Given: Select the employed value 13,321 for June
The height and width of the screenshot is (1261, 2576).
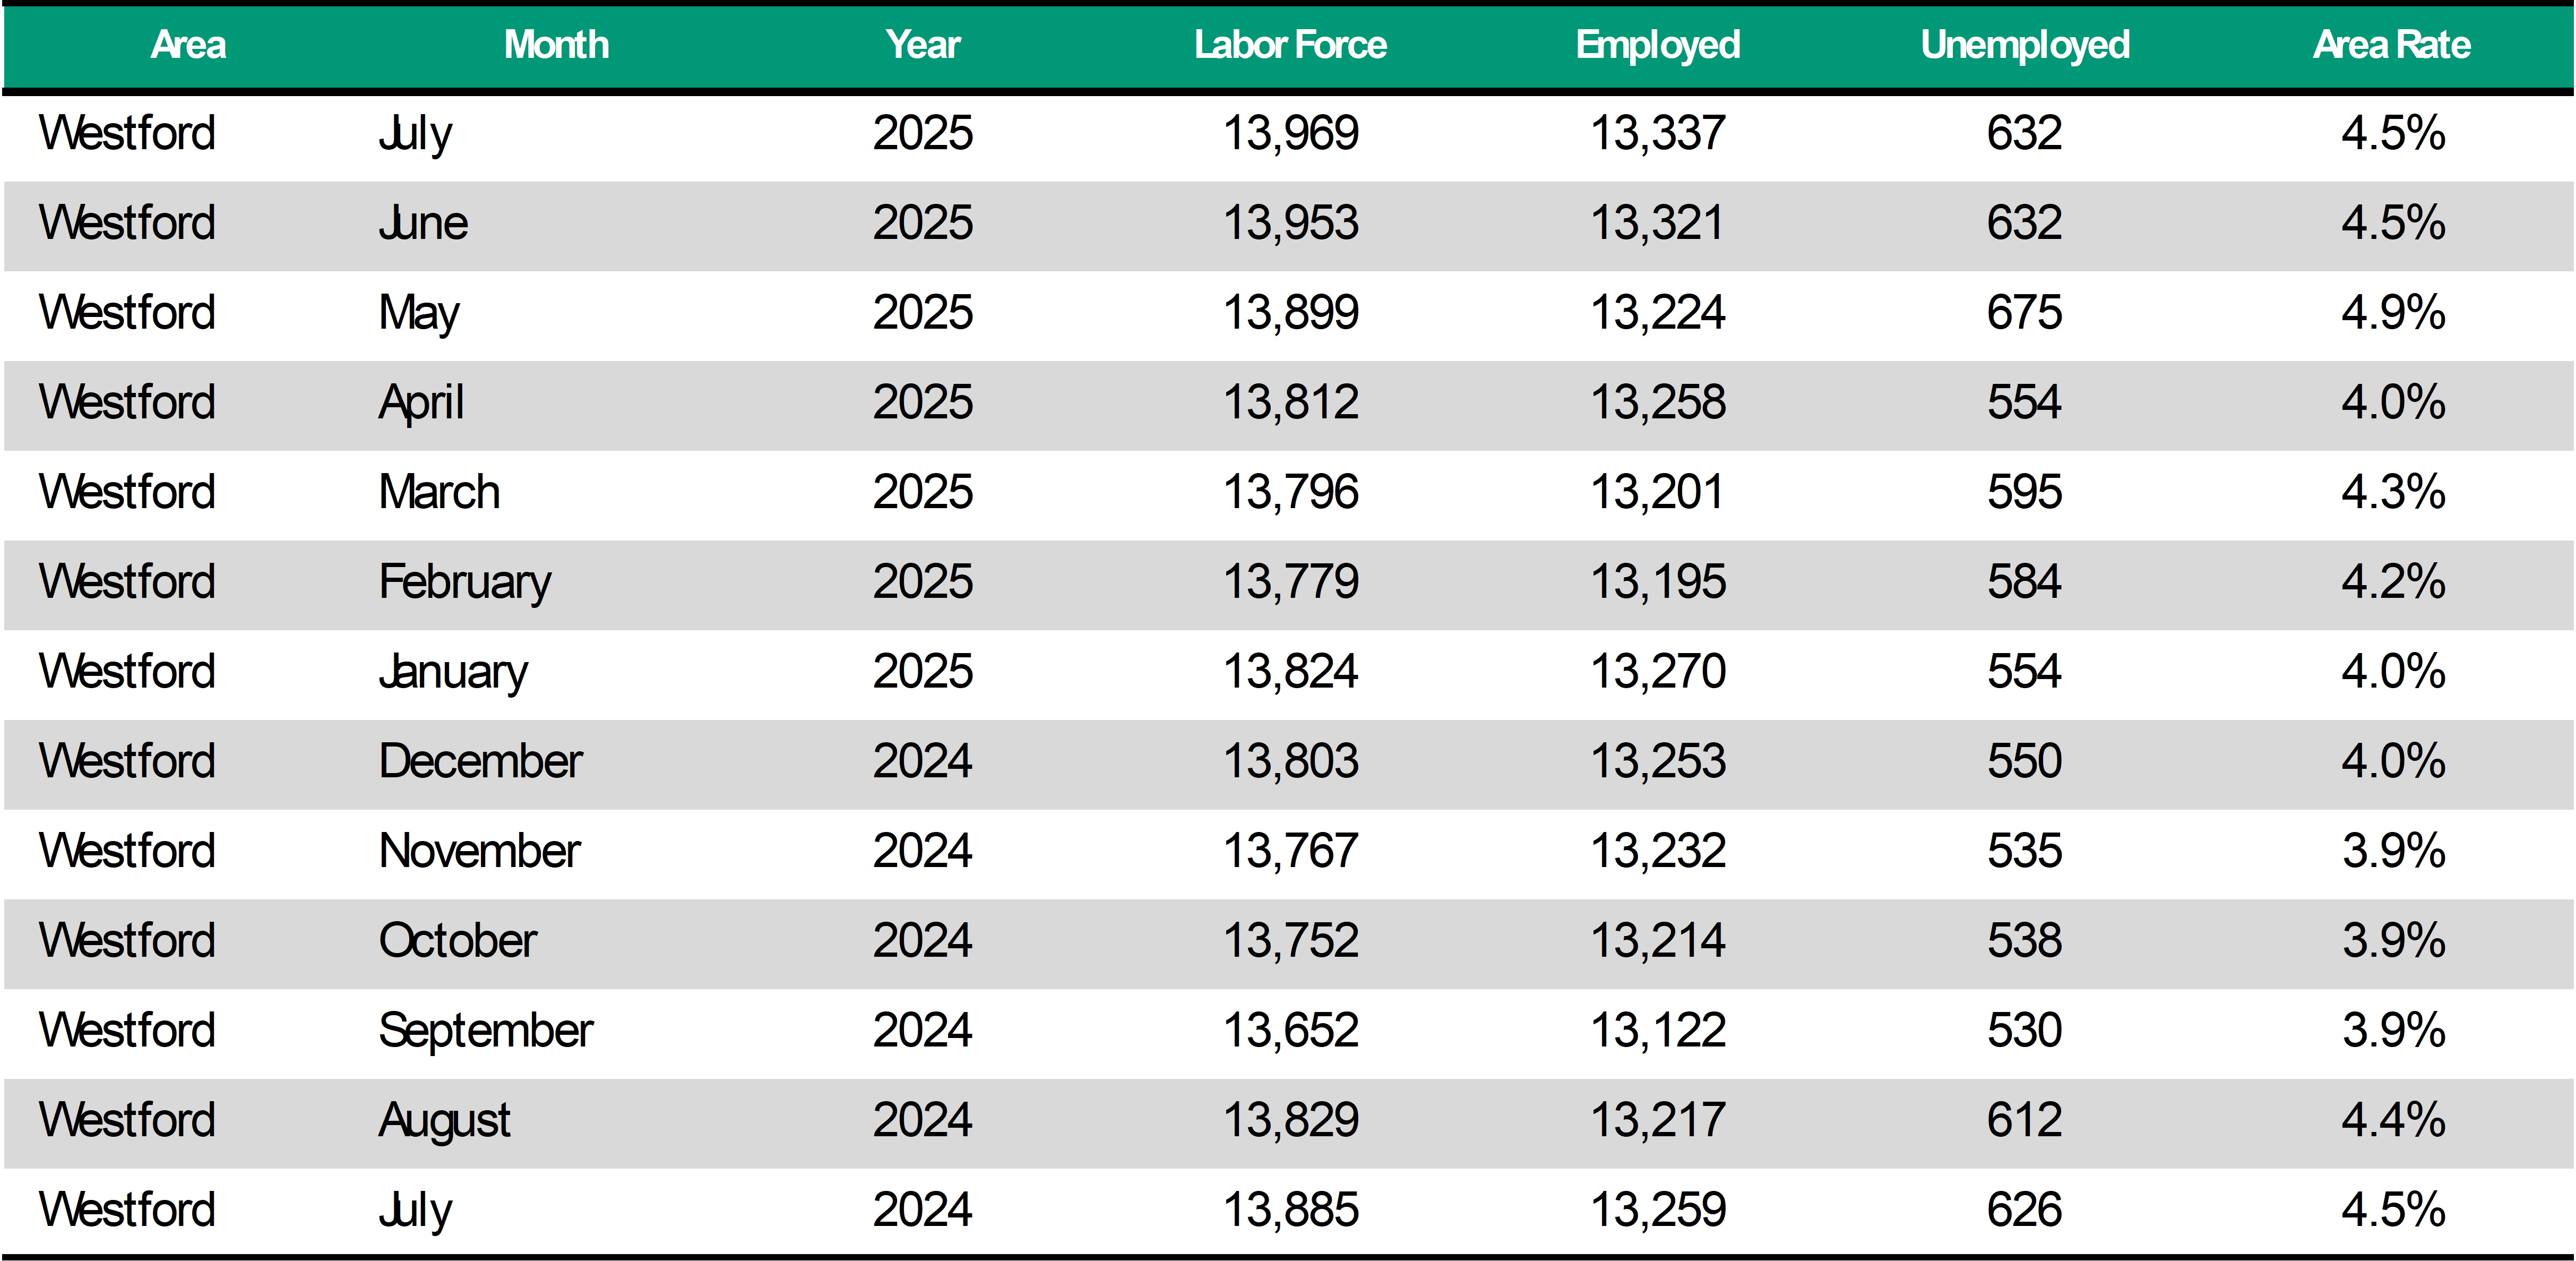Looking at the screenshot, I should [x=1658, y=223].
